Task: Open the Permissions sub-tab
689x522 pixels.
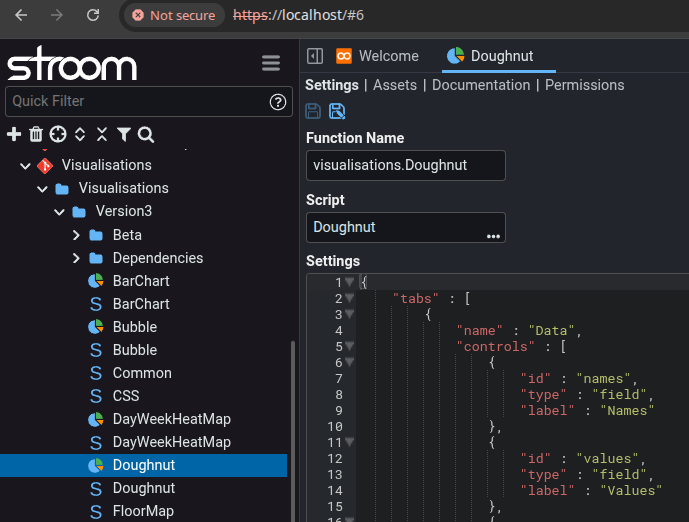Action: (x=584, y=85)
